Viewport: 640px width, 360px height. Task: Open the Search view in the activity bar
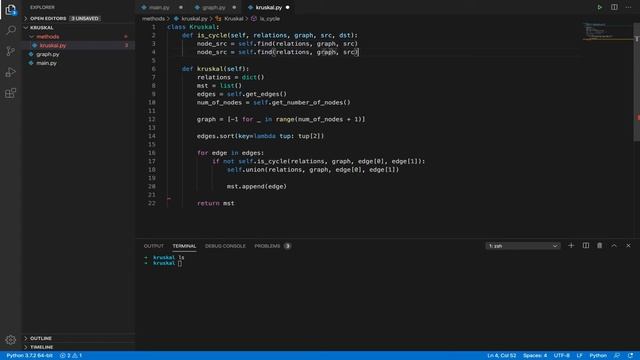click(x=11, y=30)
